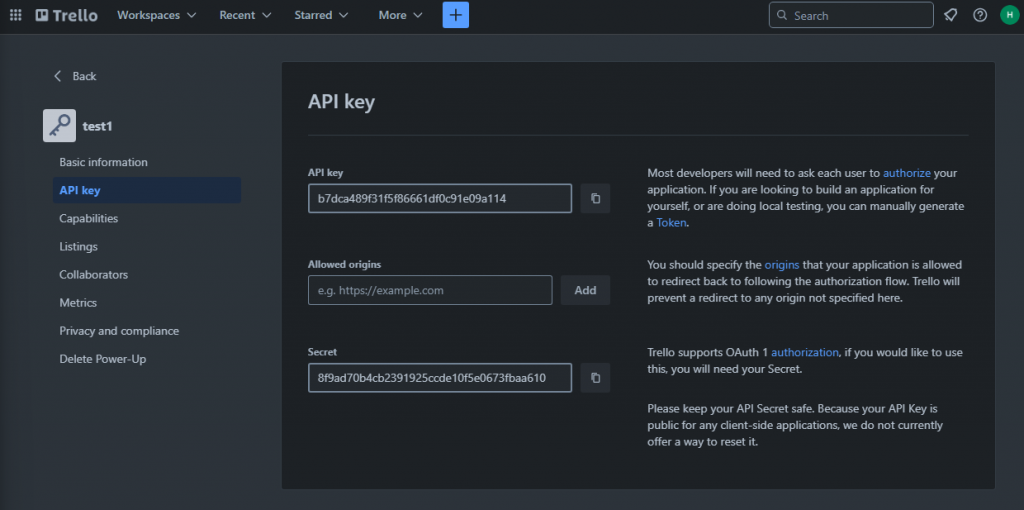The image size is (1024, 510).
Task: Click the test1 Power-Up key icon
Action: click(59, 126)
